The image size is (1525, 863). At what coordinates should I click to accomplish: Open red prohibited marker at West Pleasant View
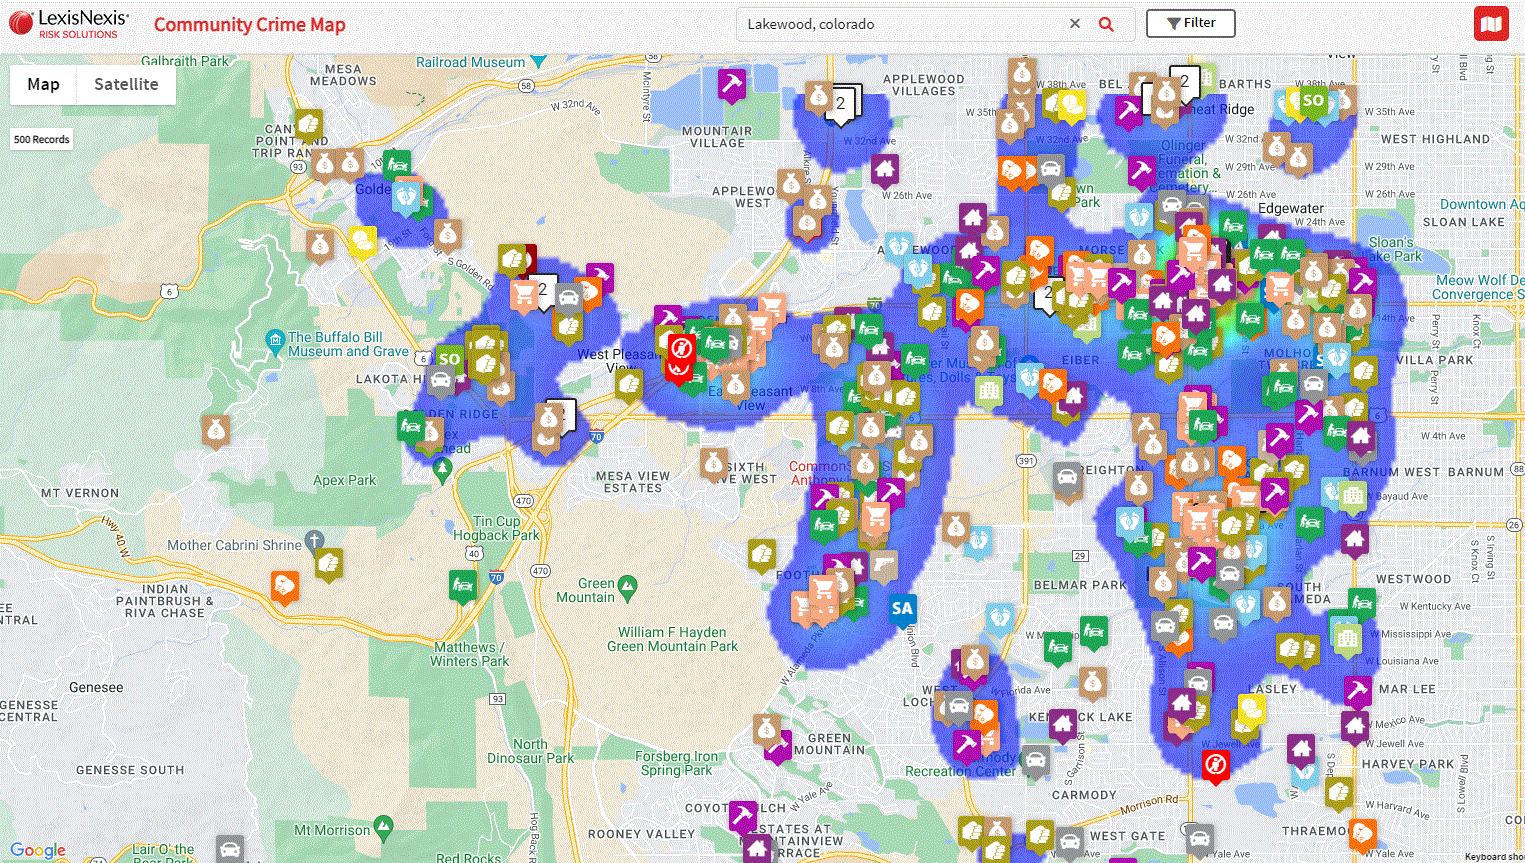(x=680, y=351)
